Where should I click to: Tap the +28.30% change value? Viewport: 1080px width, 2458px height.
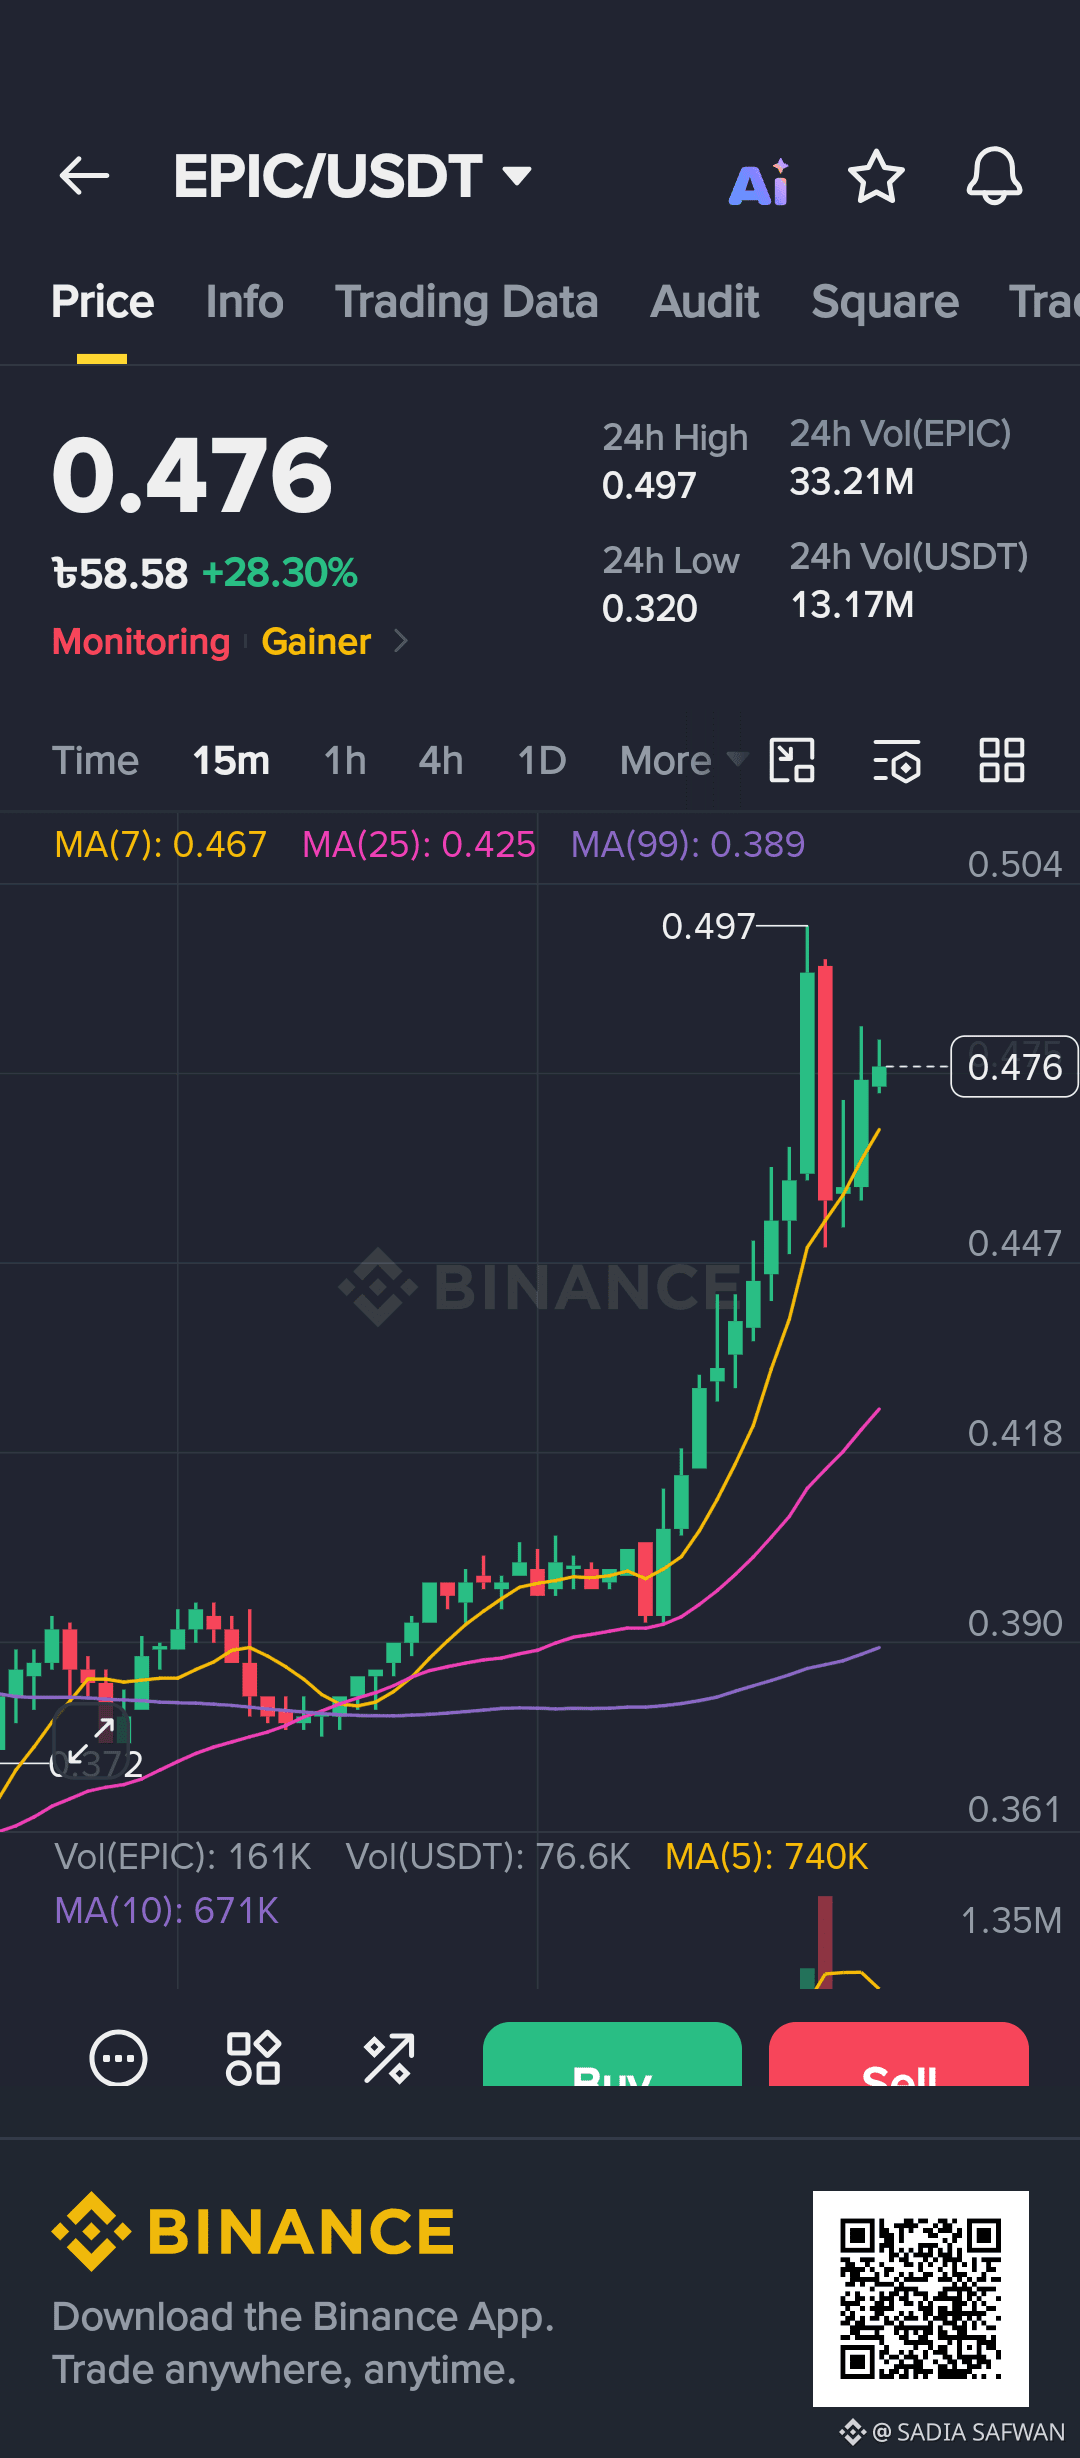point(280,573)
